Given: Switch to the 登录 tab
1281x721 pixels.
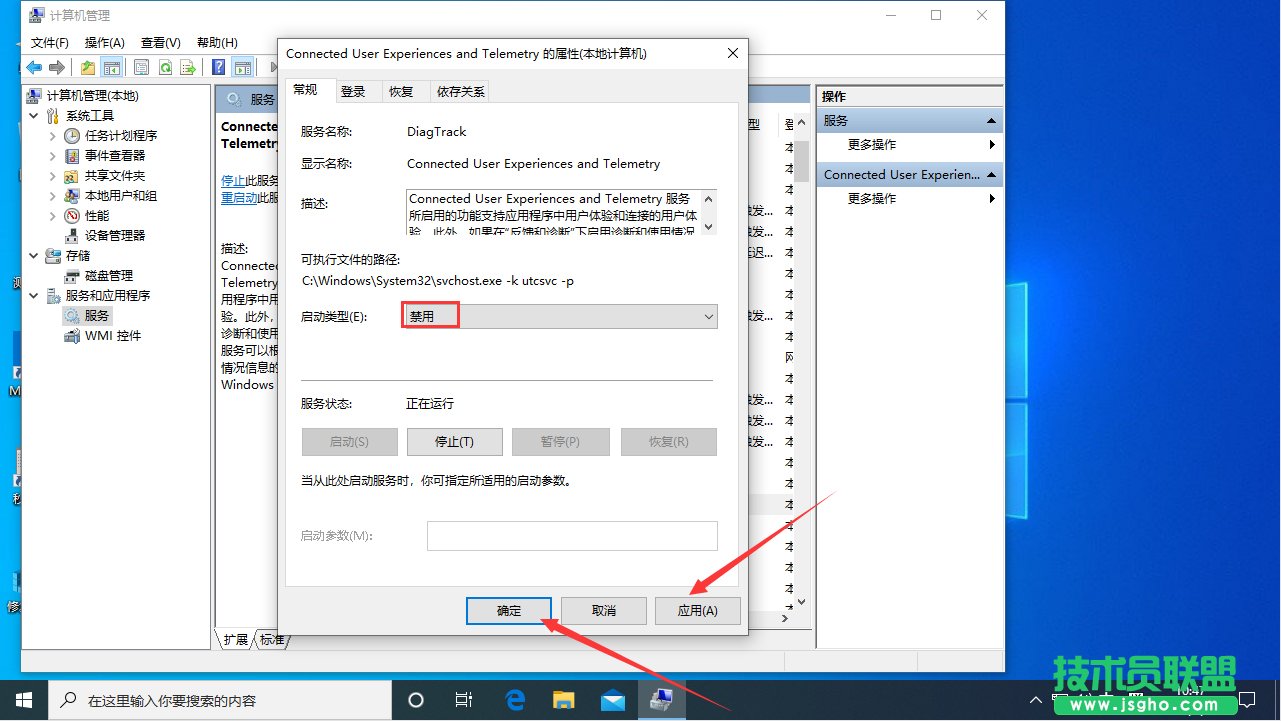Looking at the screenshot, I should 353,91.
